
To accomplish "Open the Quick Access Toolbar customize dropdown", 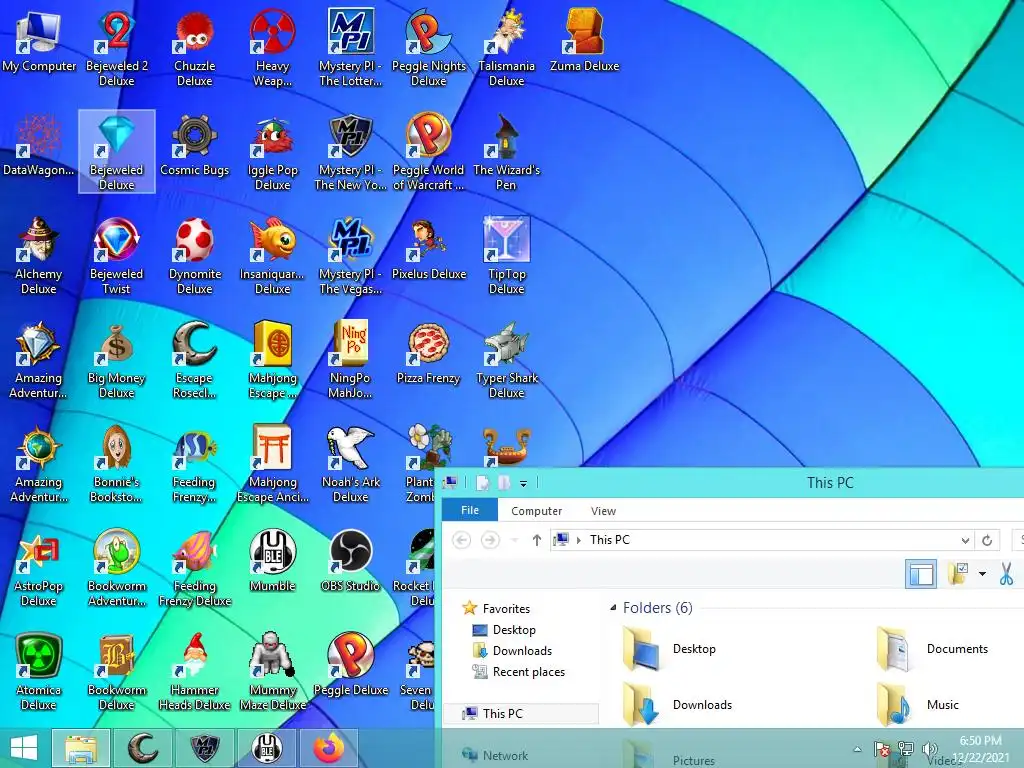I will click(523, 483).
